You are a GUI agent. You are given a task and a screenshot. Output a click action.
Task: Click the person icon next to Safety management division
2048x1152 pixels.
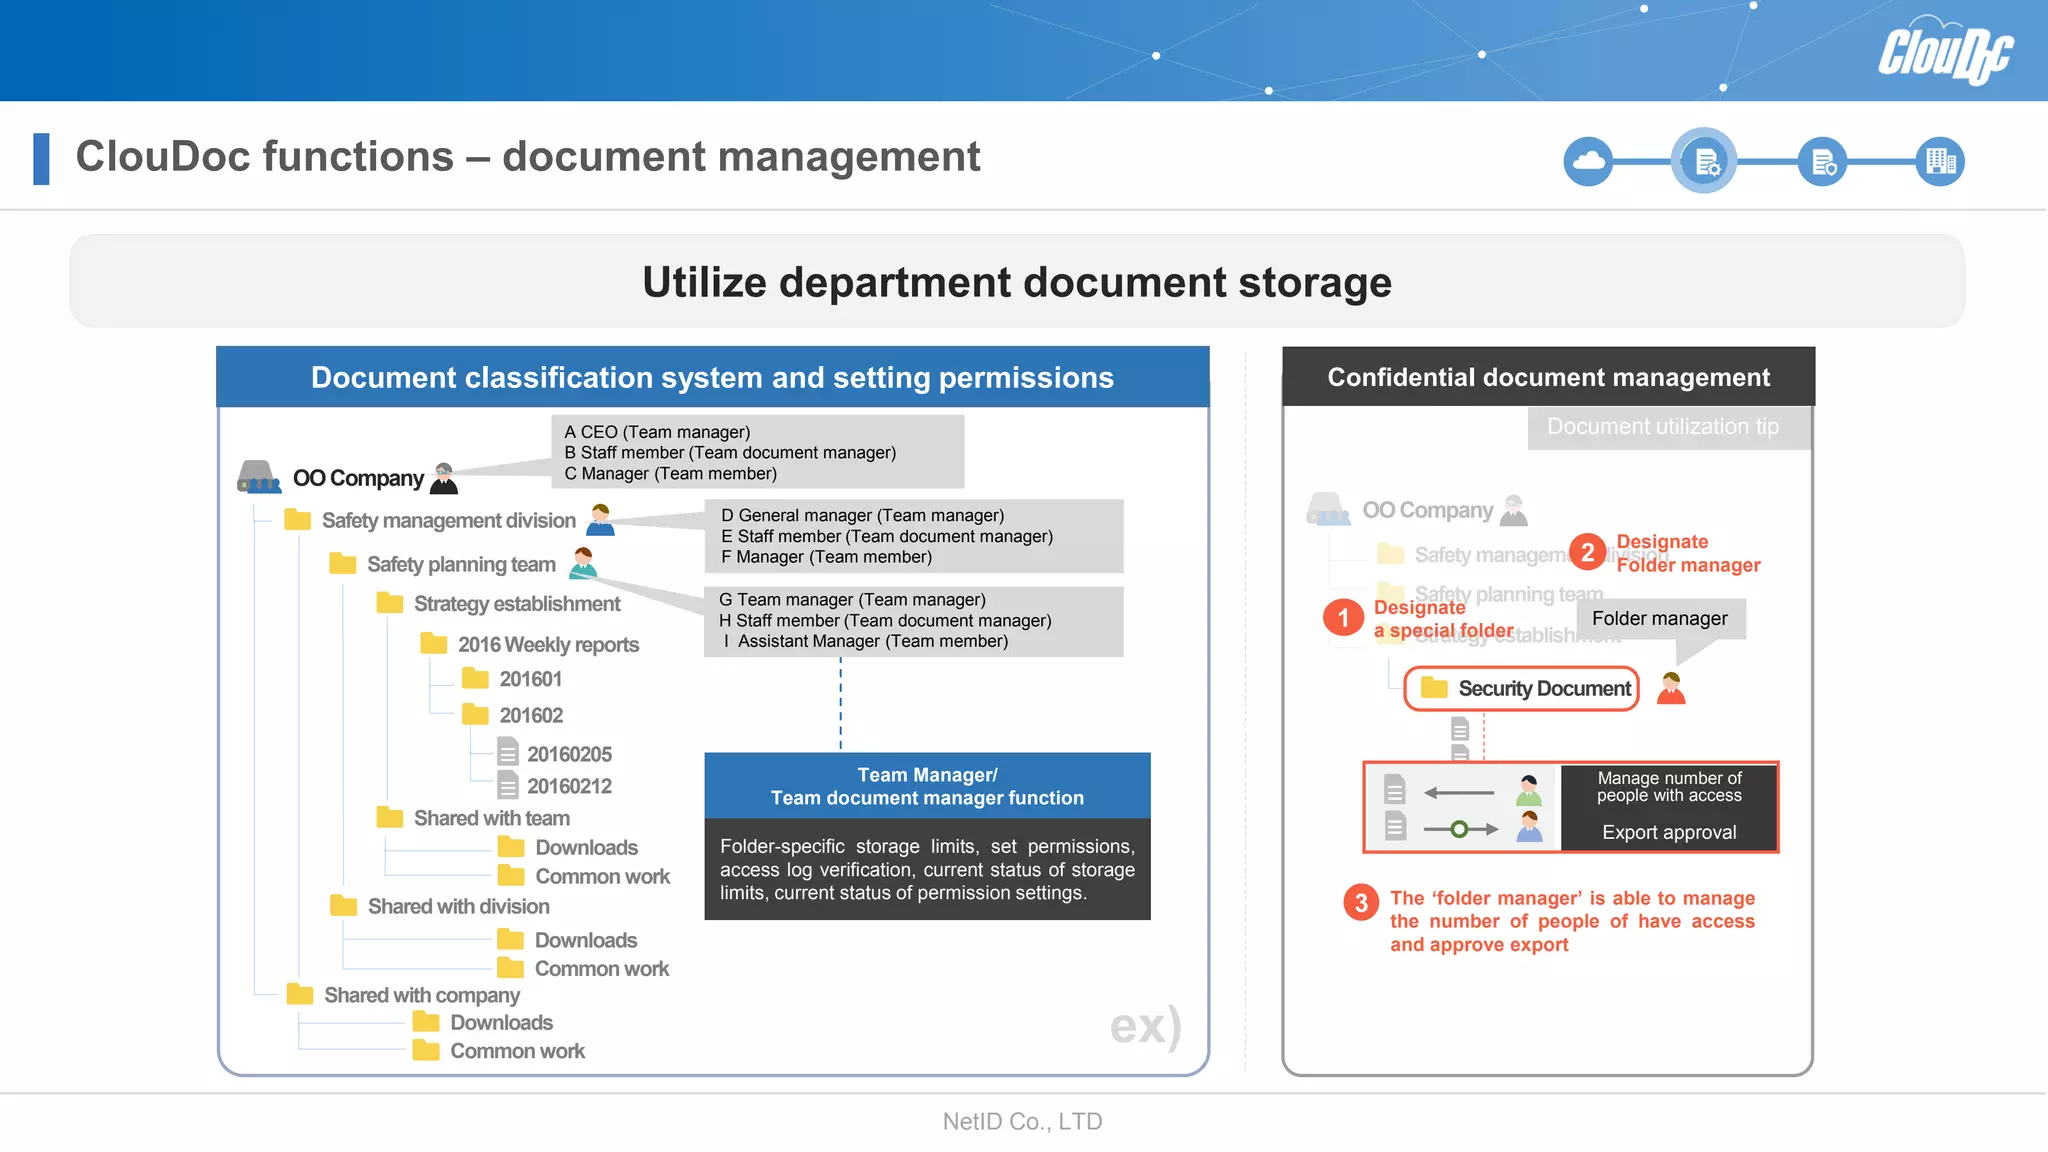click(600, 520)
